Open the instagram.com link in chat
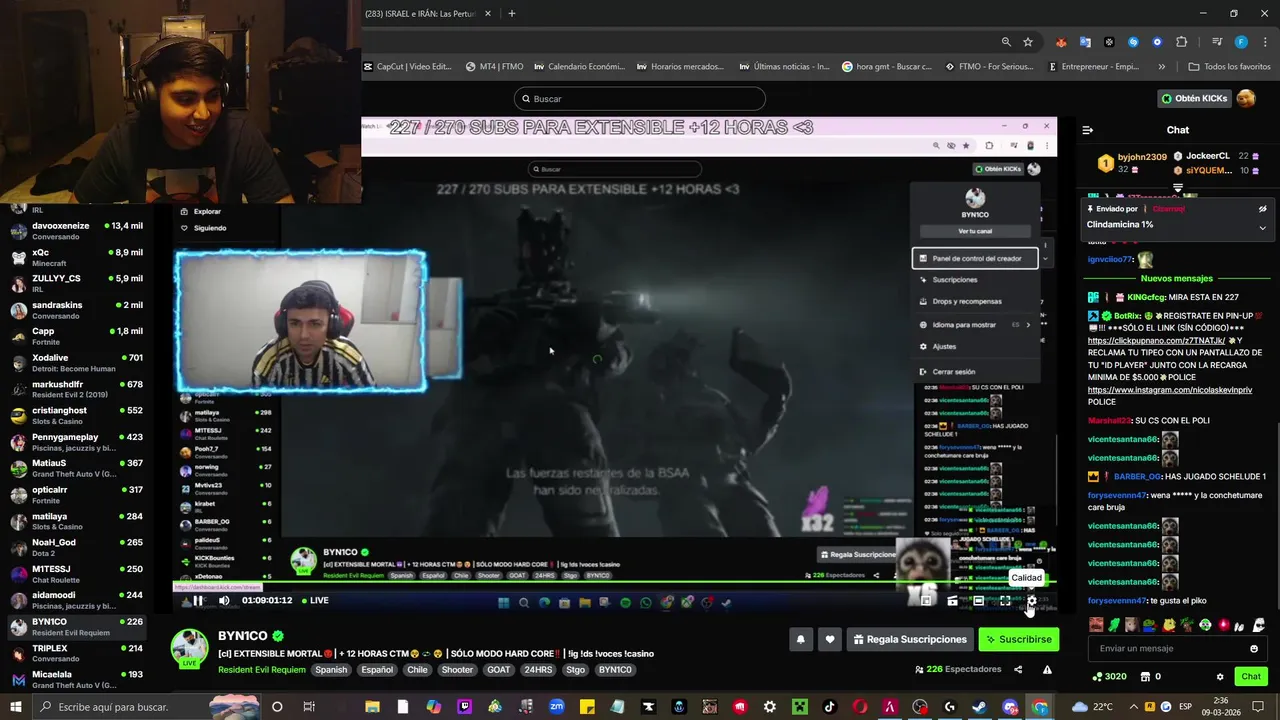Image resolution: width=1280 pixels, height=720 pixels. coord(1169,390)
